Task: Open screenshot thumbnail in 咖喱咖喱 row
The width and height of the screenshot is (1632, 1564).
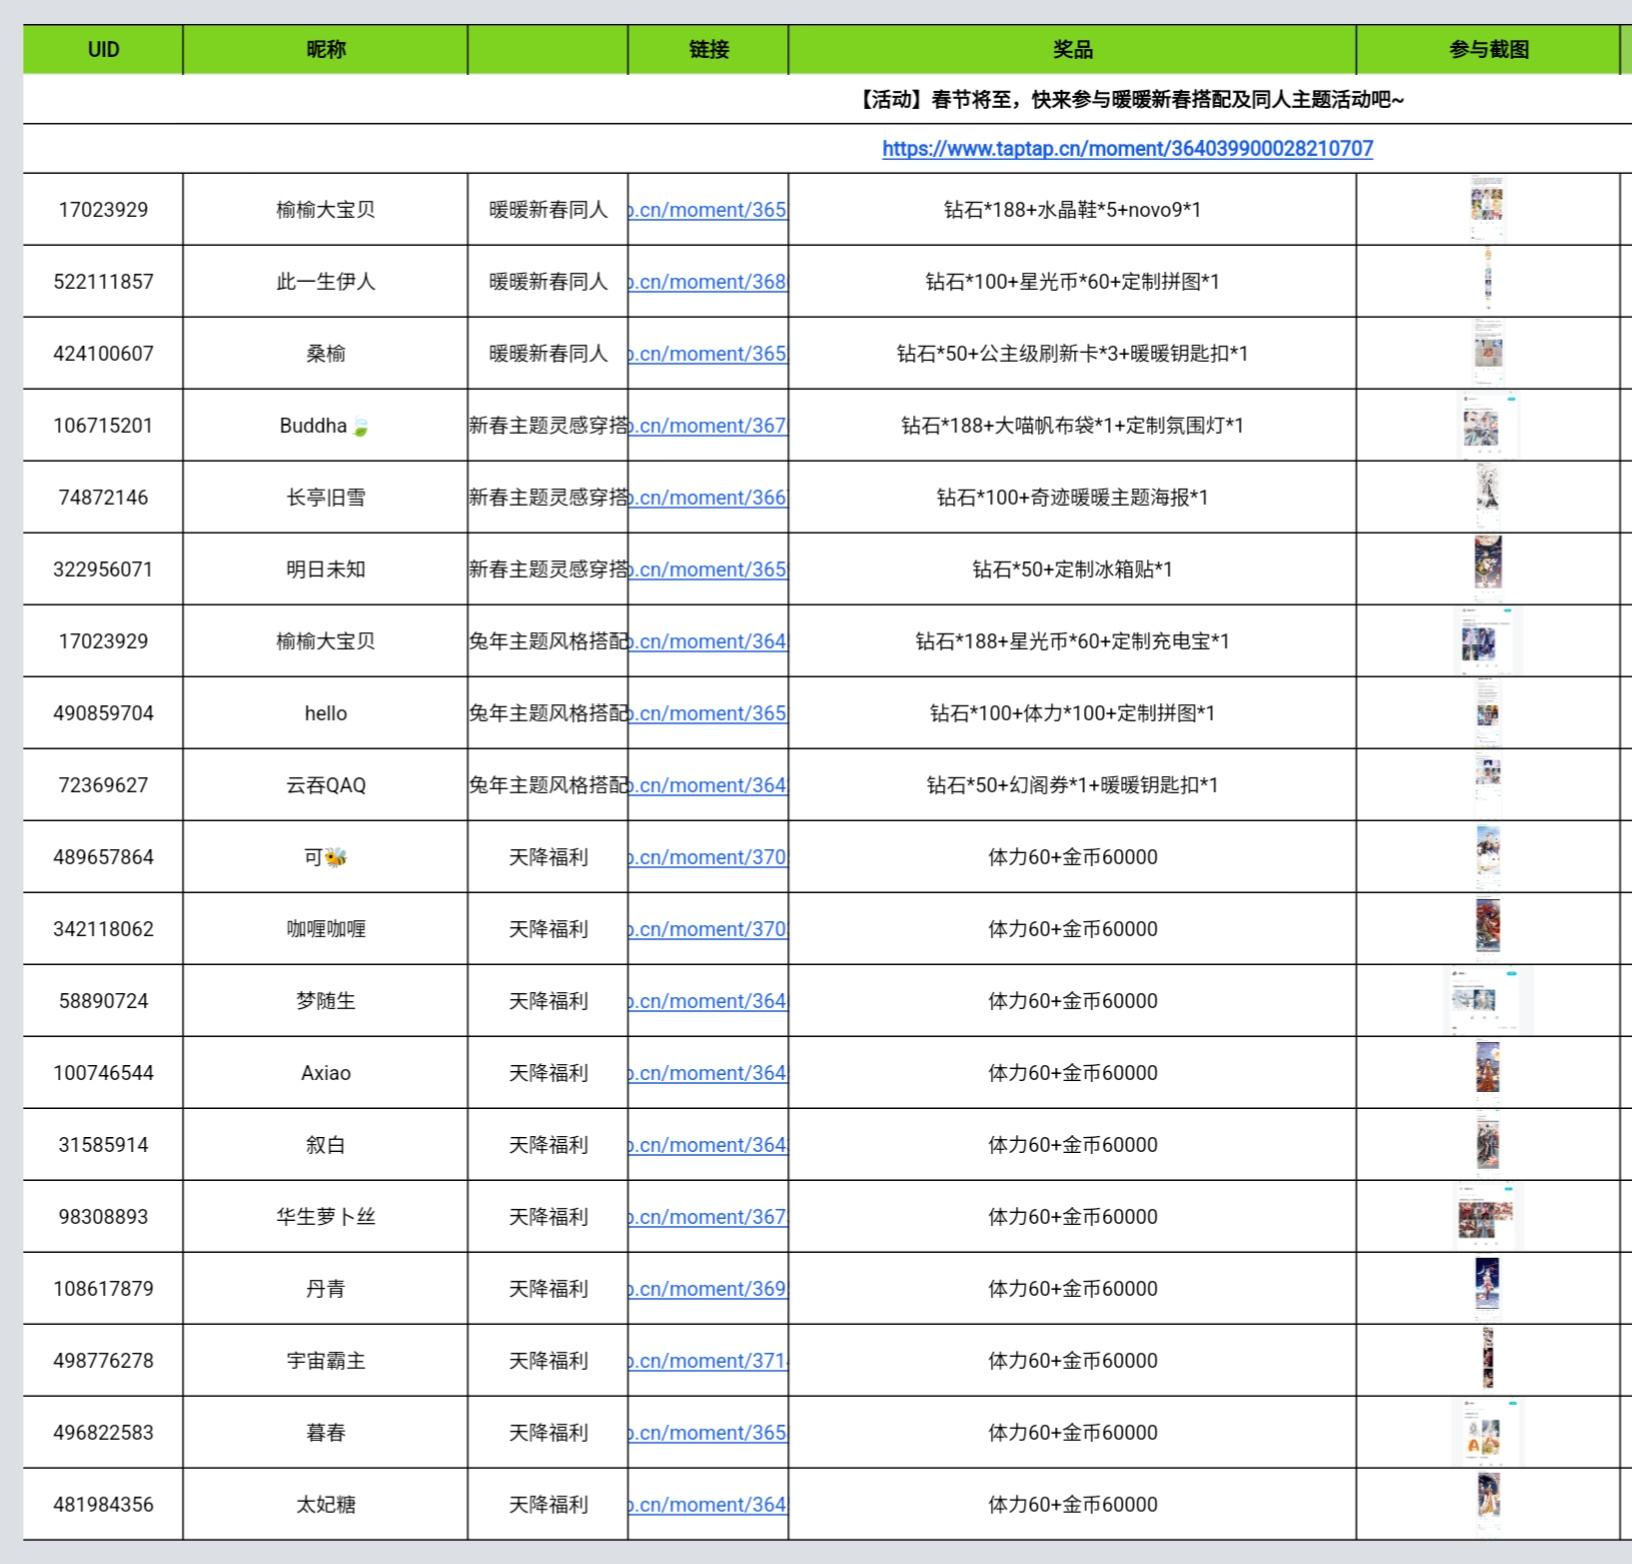Action: pyautogui.click(x=1488, y=929)
